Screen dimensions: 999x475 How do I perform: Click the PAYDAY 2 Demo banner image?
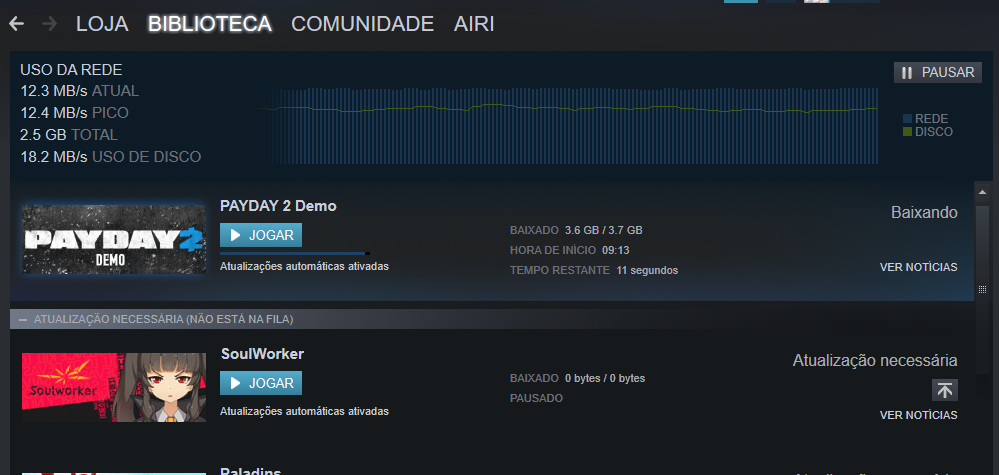[114, 239]
